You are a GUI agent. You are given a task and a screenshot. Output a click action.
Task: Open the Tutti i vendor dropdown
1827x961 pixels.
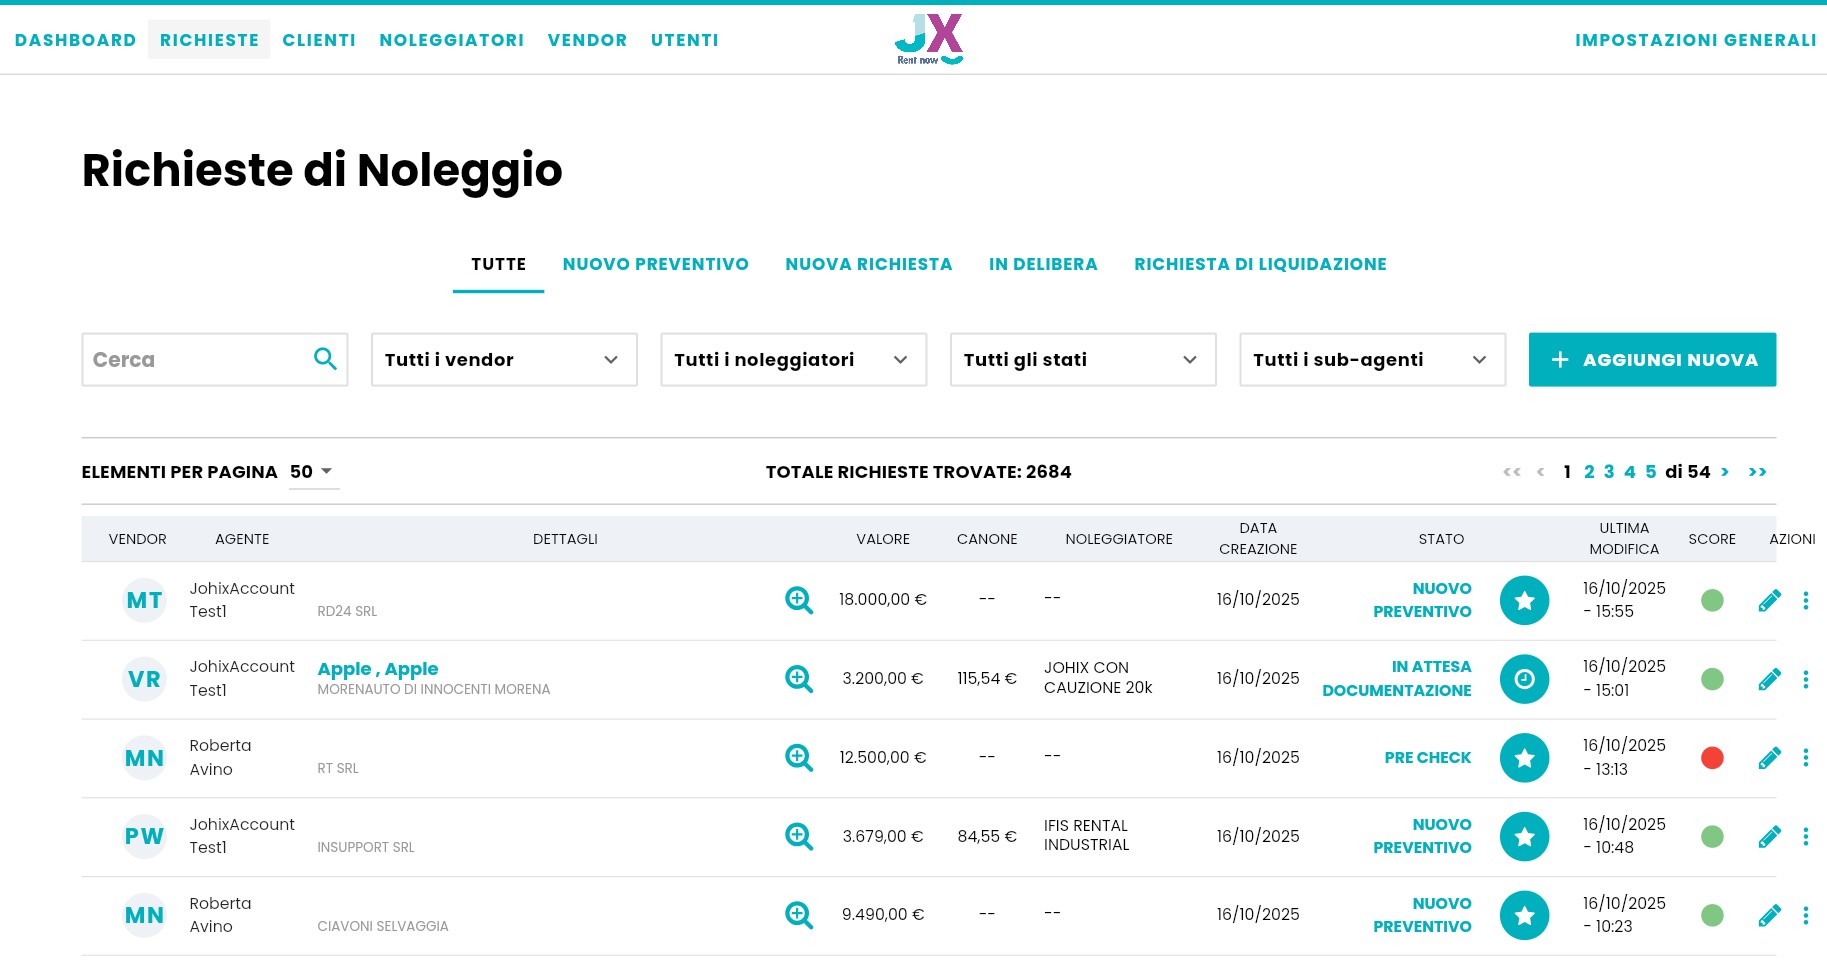click(503, 359)
